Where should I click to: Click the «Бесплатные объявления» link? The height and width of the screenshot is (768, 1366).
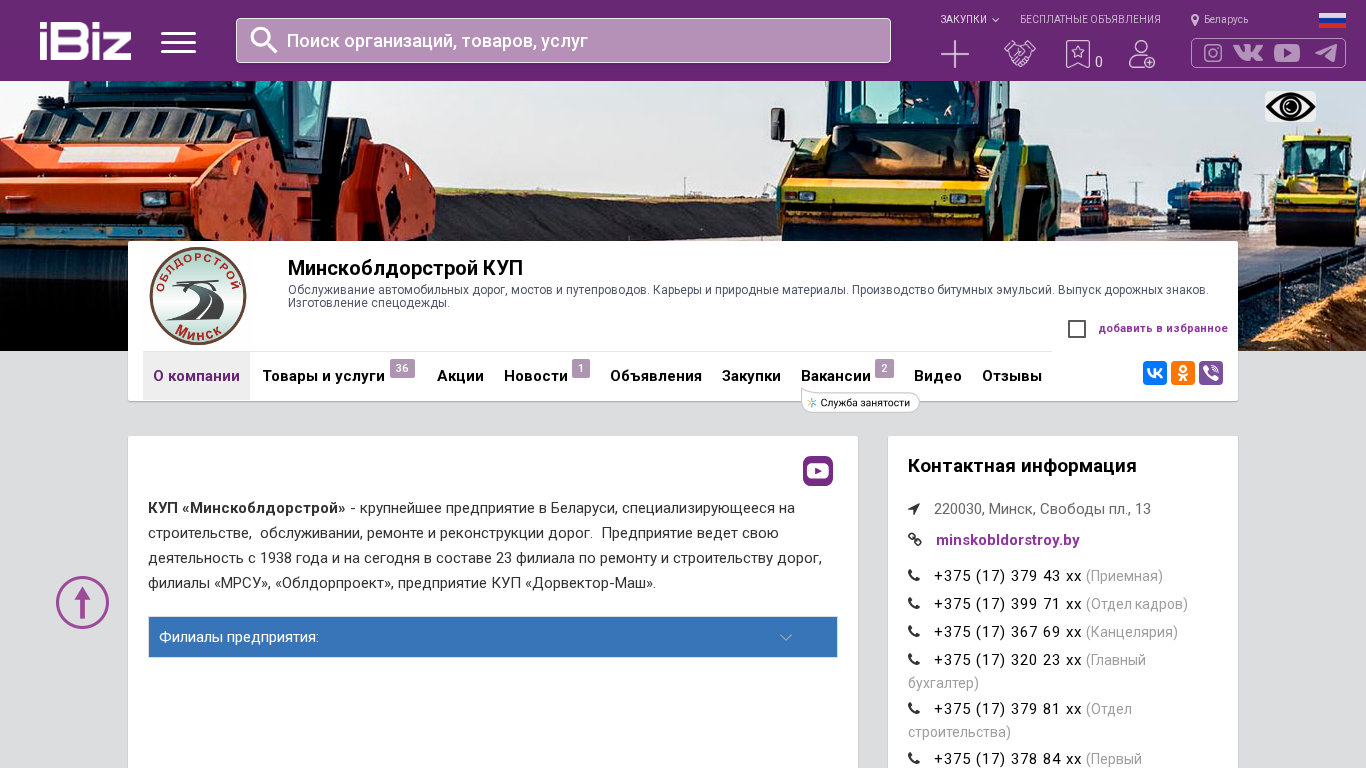1090,20
